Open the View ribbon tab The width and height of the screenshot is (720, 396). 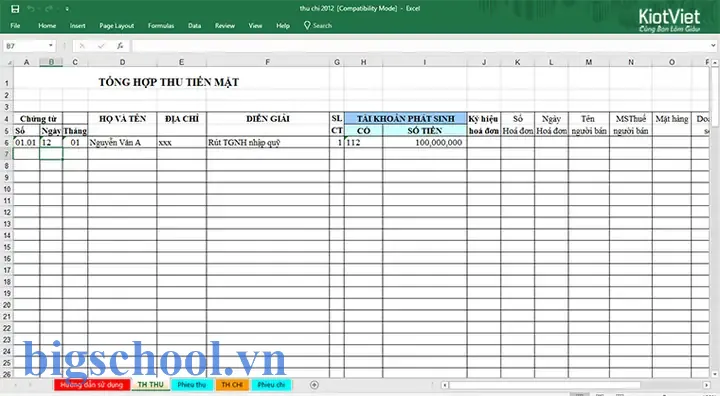[255, 26]
